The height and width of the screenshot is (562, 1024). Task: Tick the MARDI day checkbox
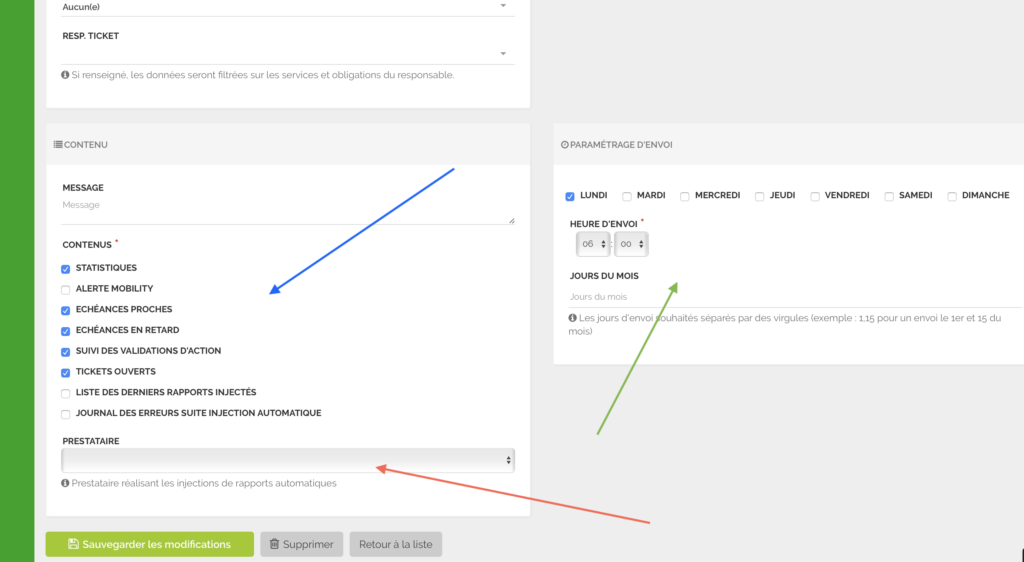click(x=627, y=197)
